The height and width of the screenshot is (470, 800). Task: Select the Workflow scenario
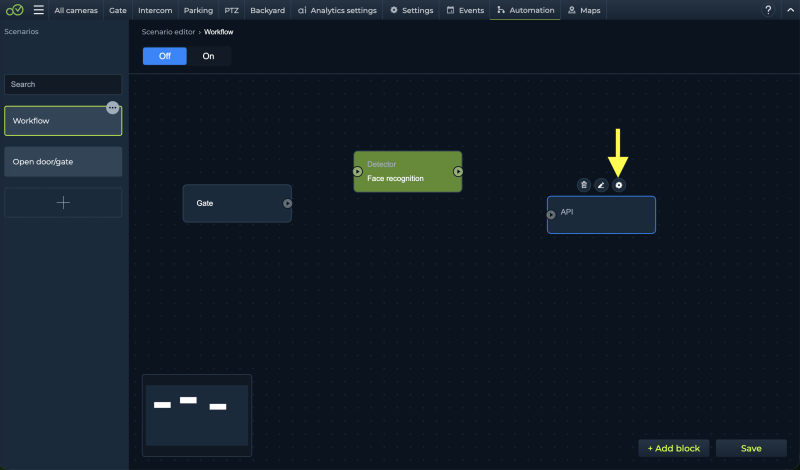click(63, 121)
